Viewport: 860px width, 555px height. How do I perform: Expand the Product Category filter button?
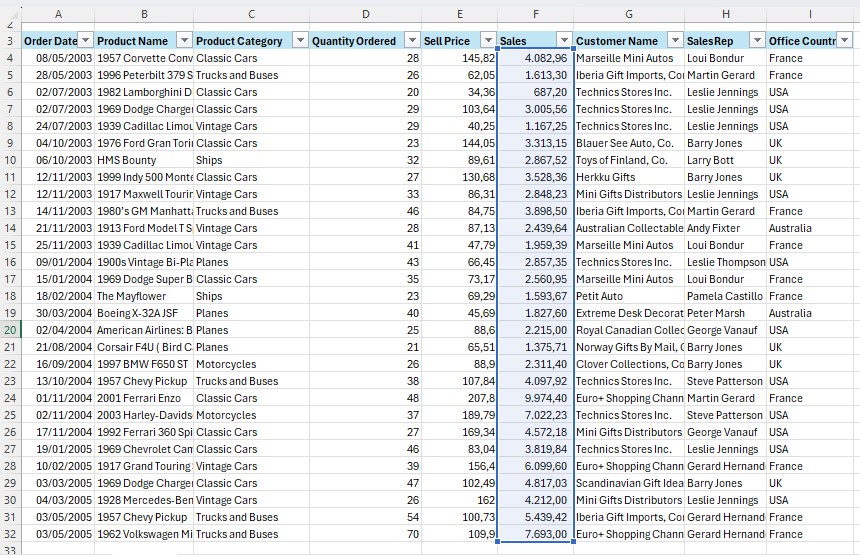[x=300, y=41]
